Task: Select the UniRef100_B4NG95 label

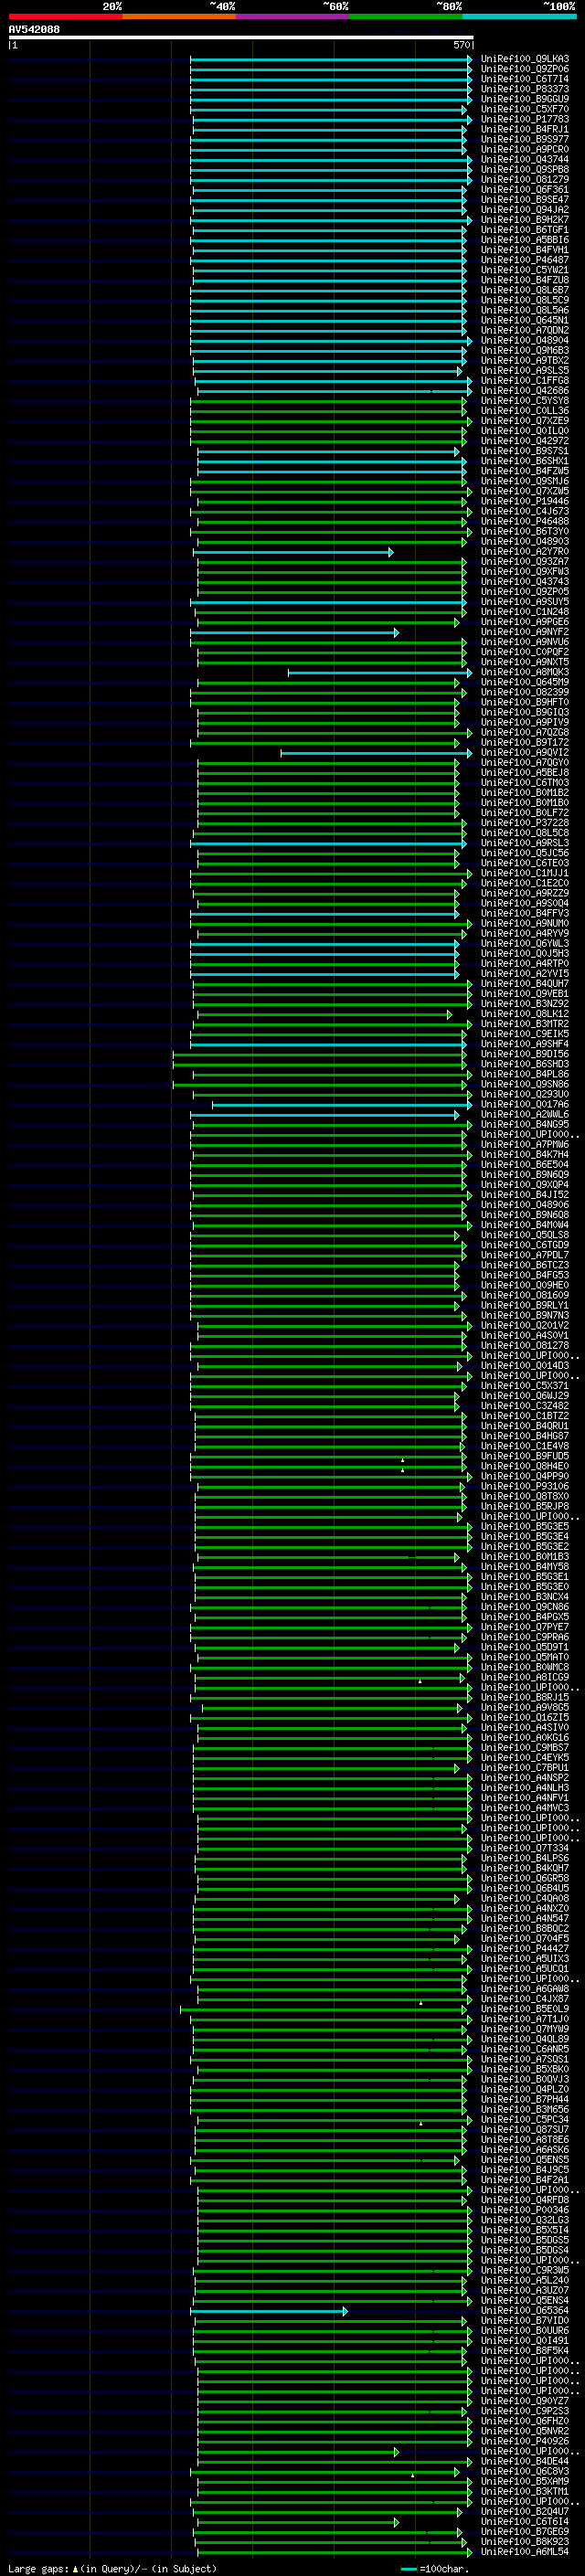Action: pyautogui.click(x=525, y=1125)
